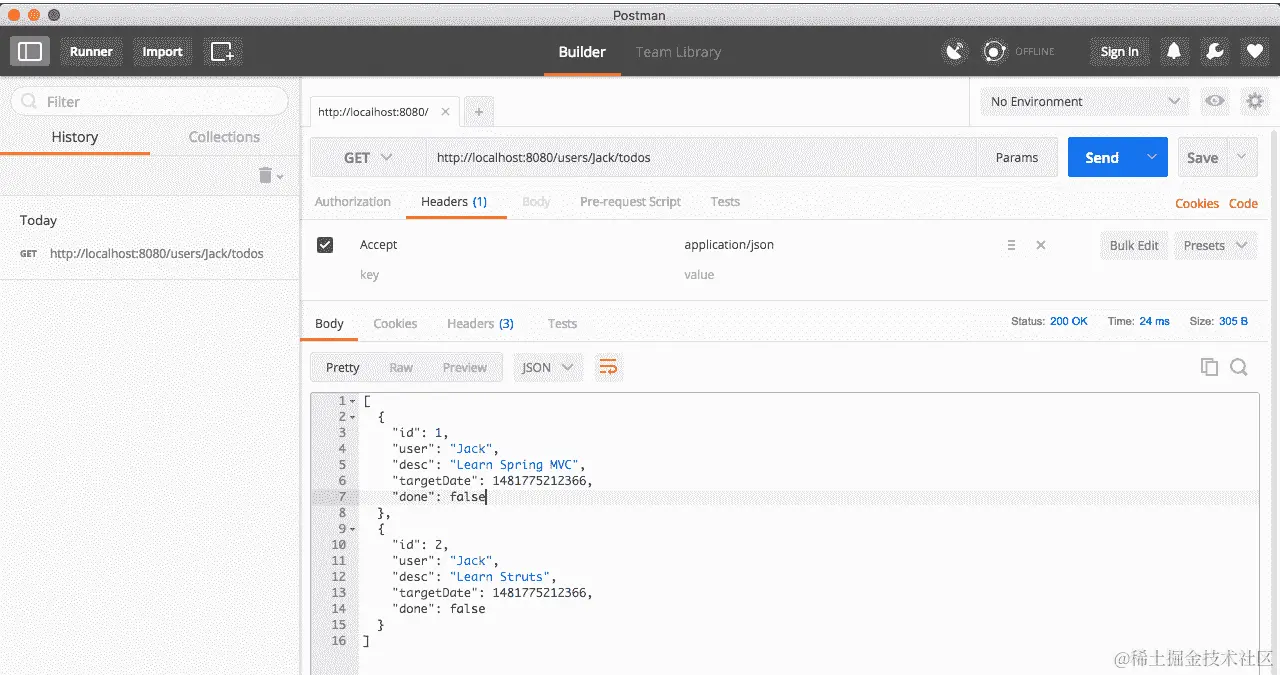Open the Authorization request tab
The width and height of the screenshot is (1280, 675).
tap(353, 201)
